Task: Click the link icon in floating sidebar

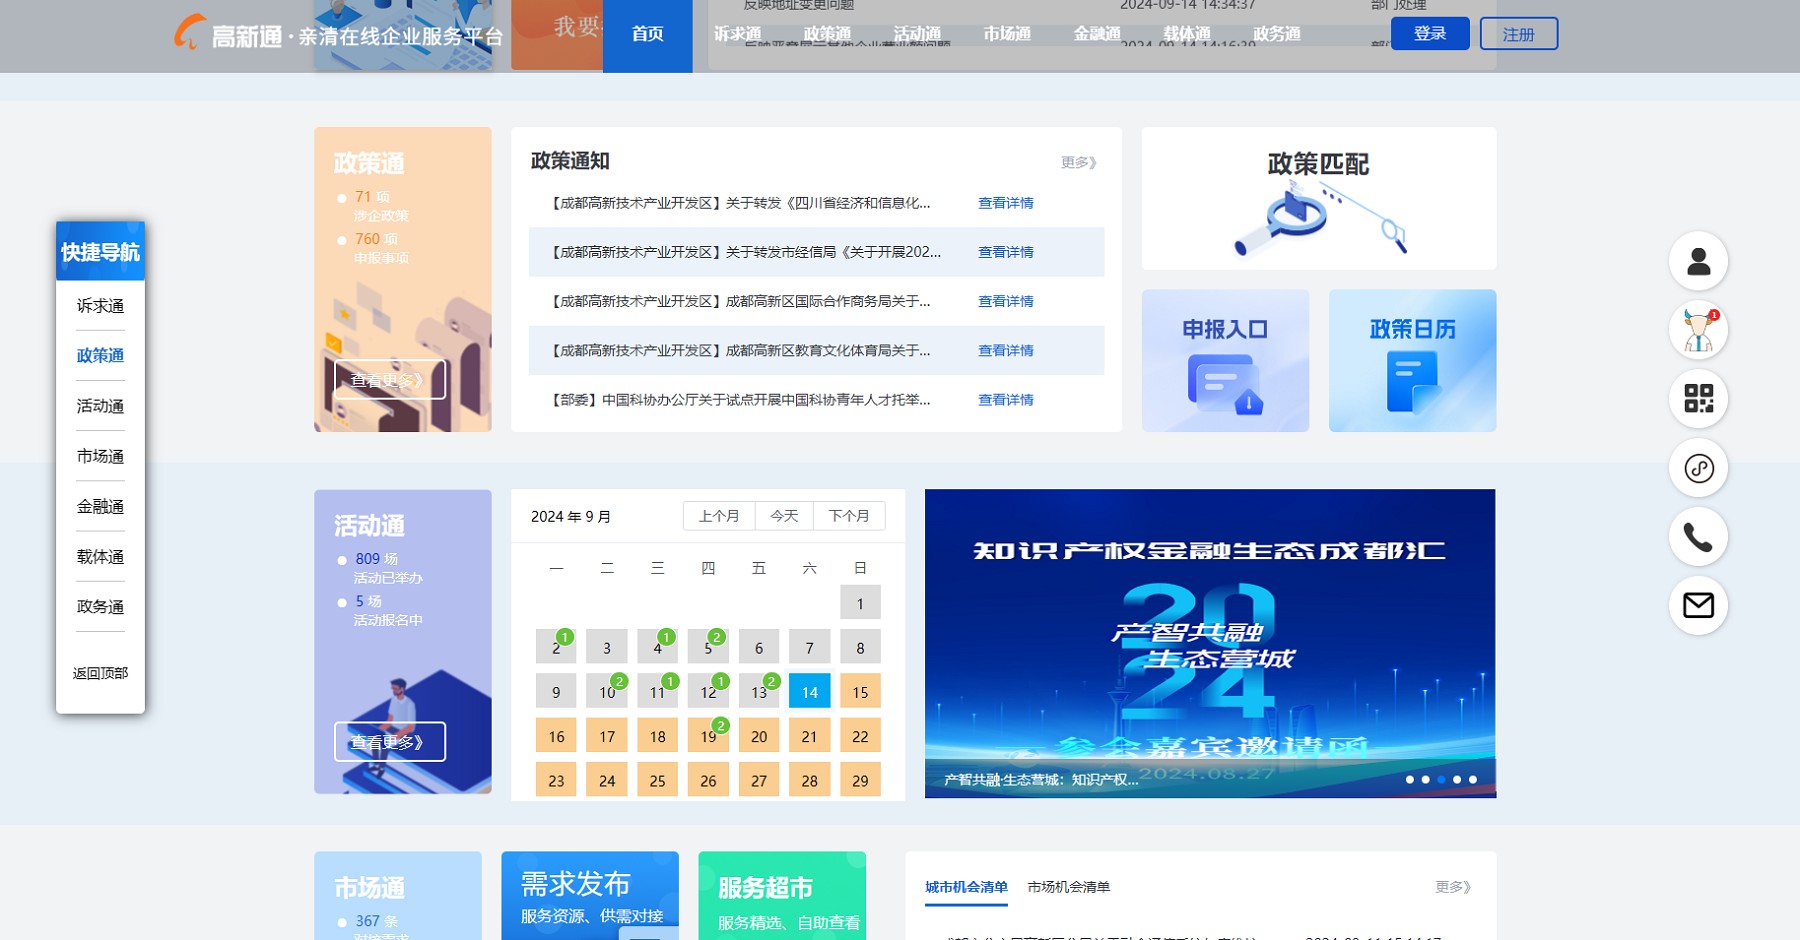Action: (1698, 468)
